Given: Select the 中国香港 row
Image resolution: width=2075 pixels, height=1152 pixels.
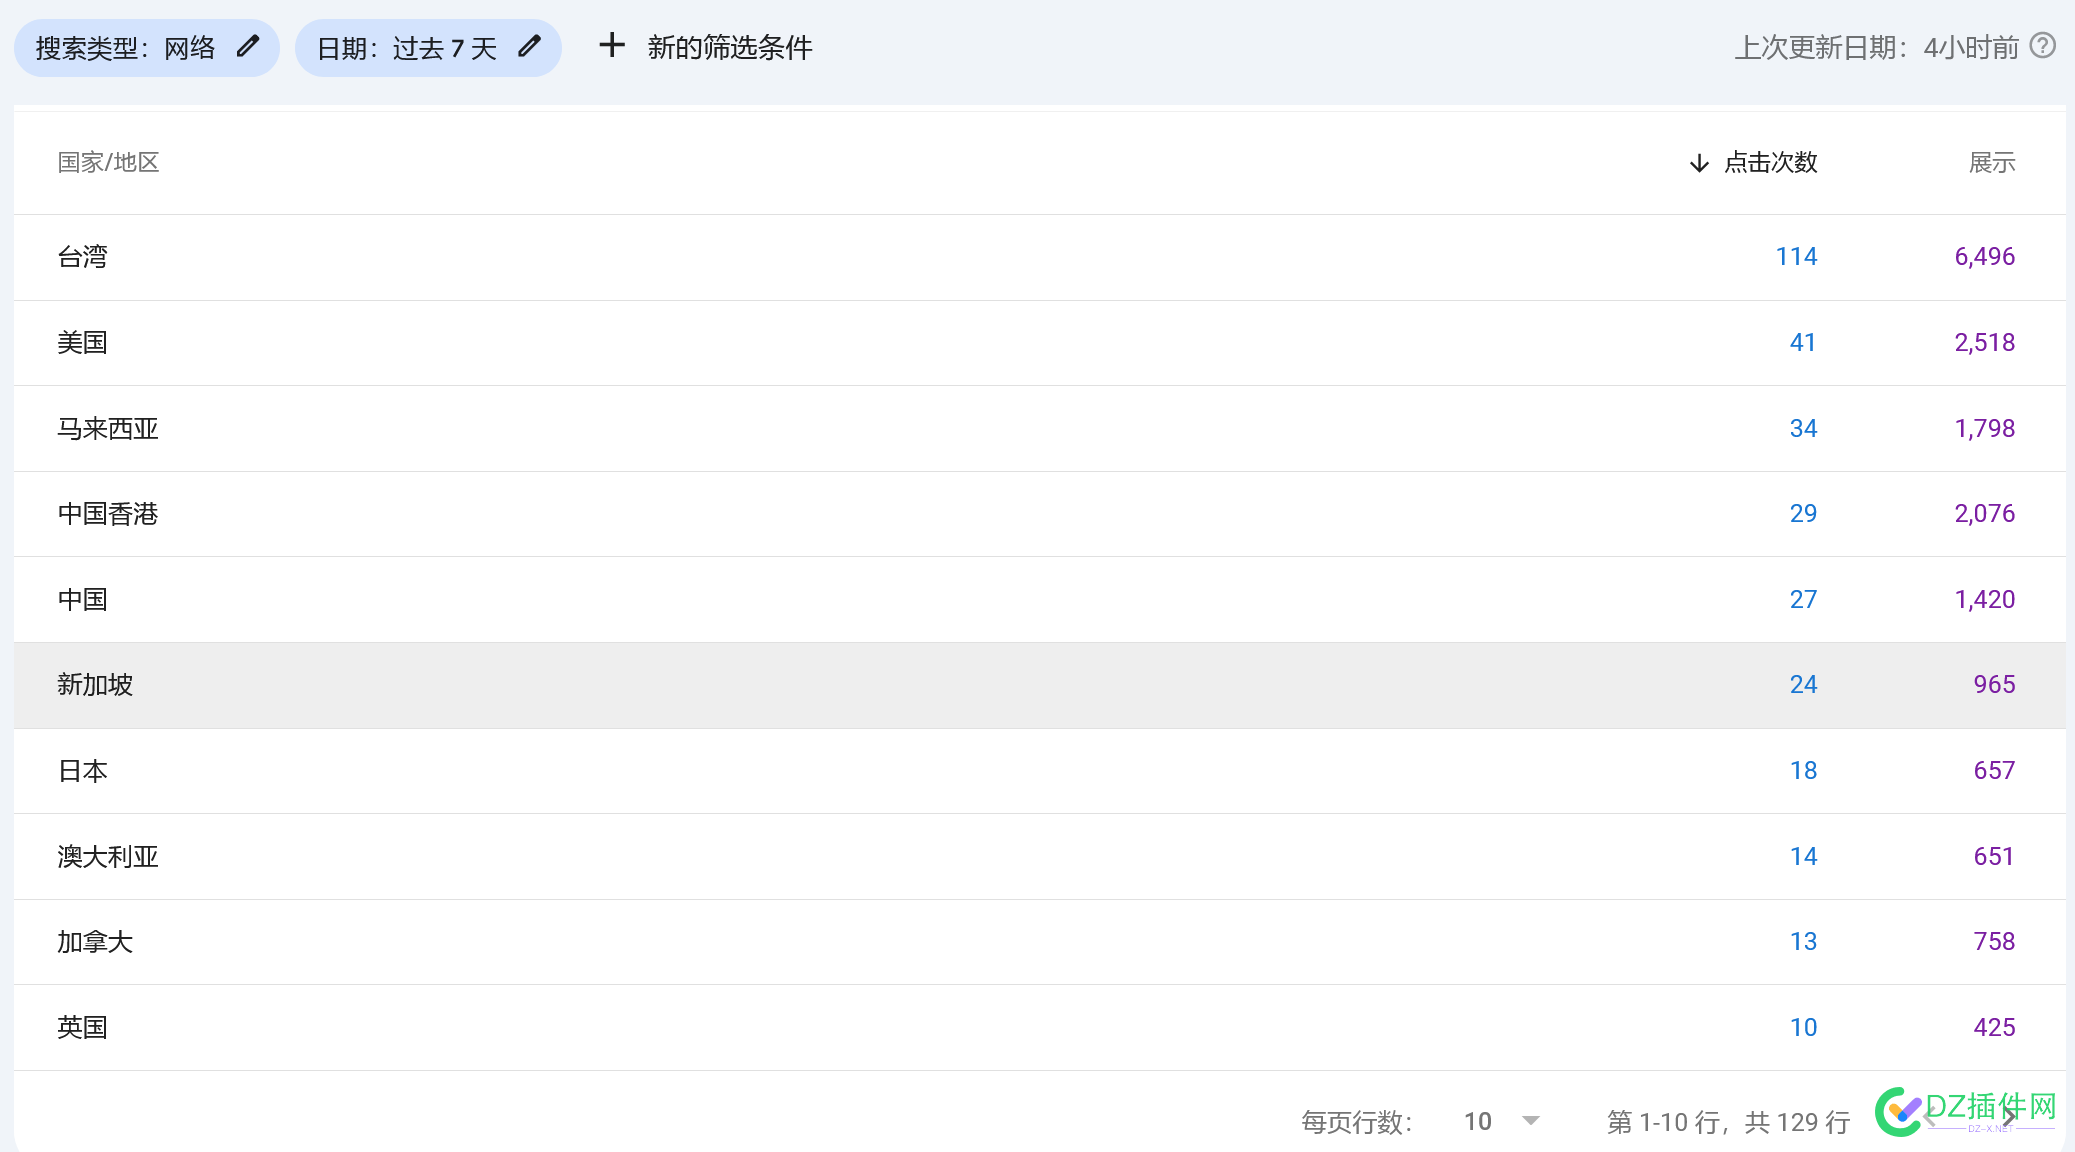Looking at the screenshot, I should tap(1040, 514).
